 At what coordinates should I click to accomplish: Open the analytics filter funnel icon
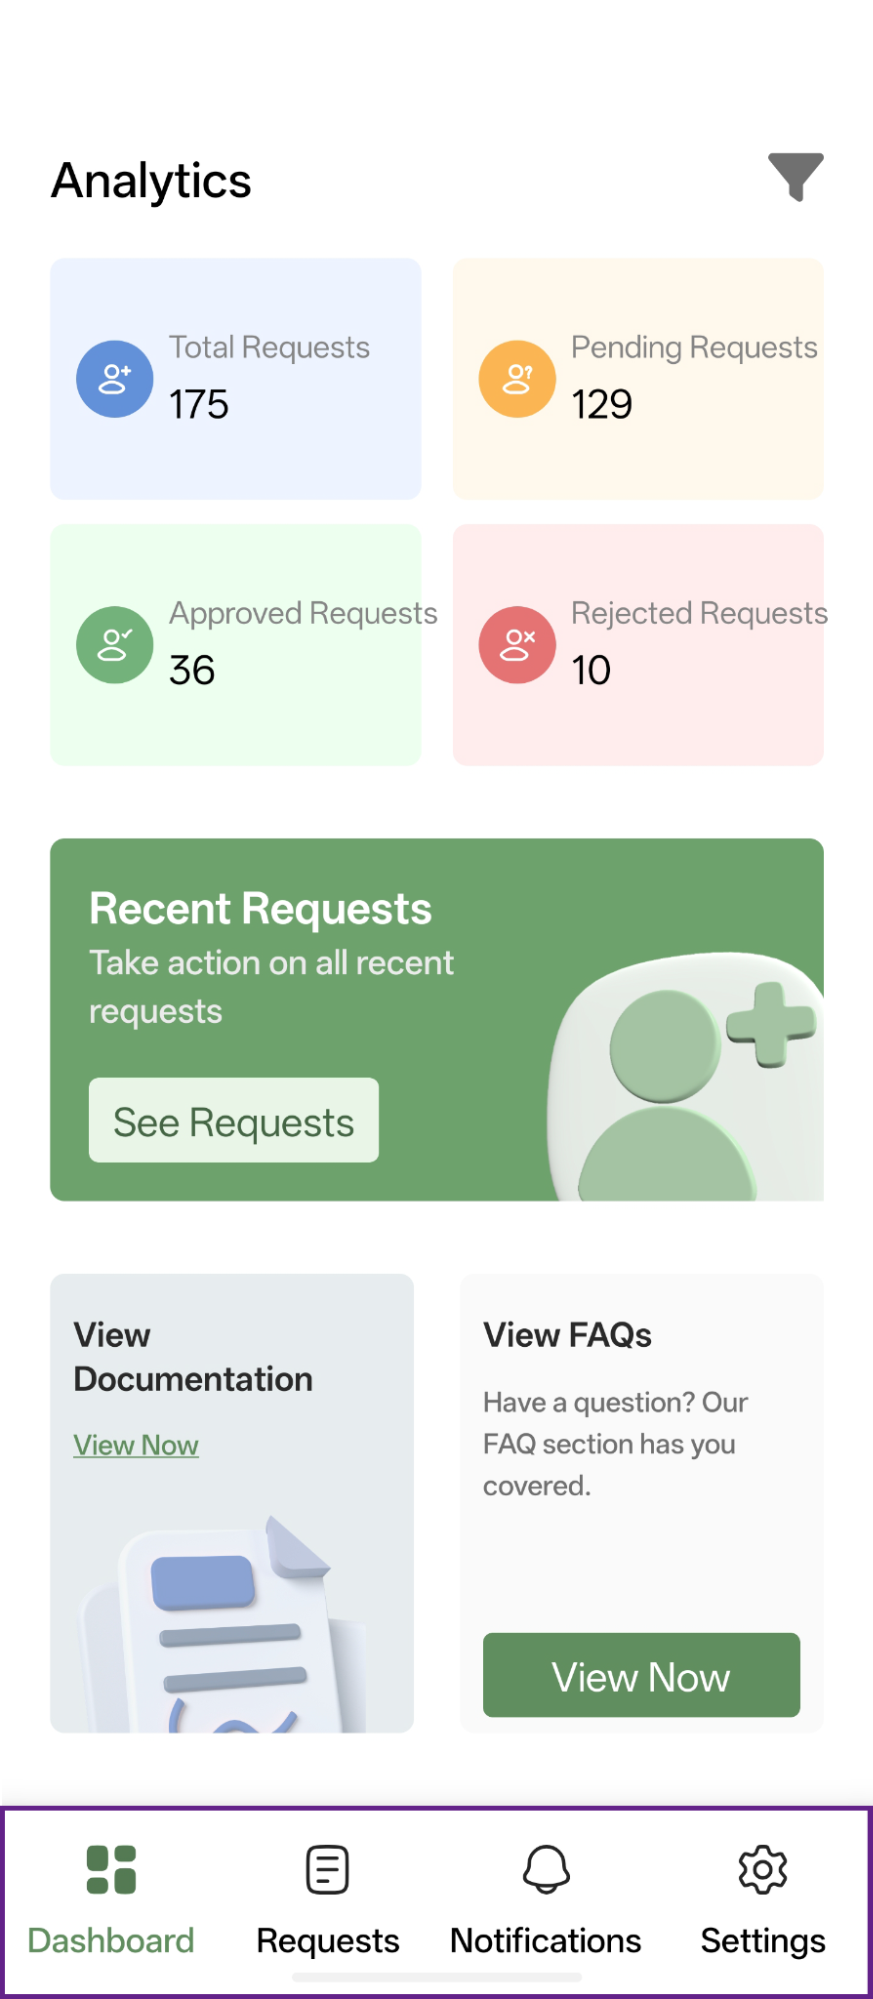795,177
